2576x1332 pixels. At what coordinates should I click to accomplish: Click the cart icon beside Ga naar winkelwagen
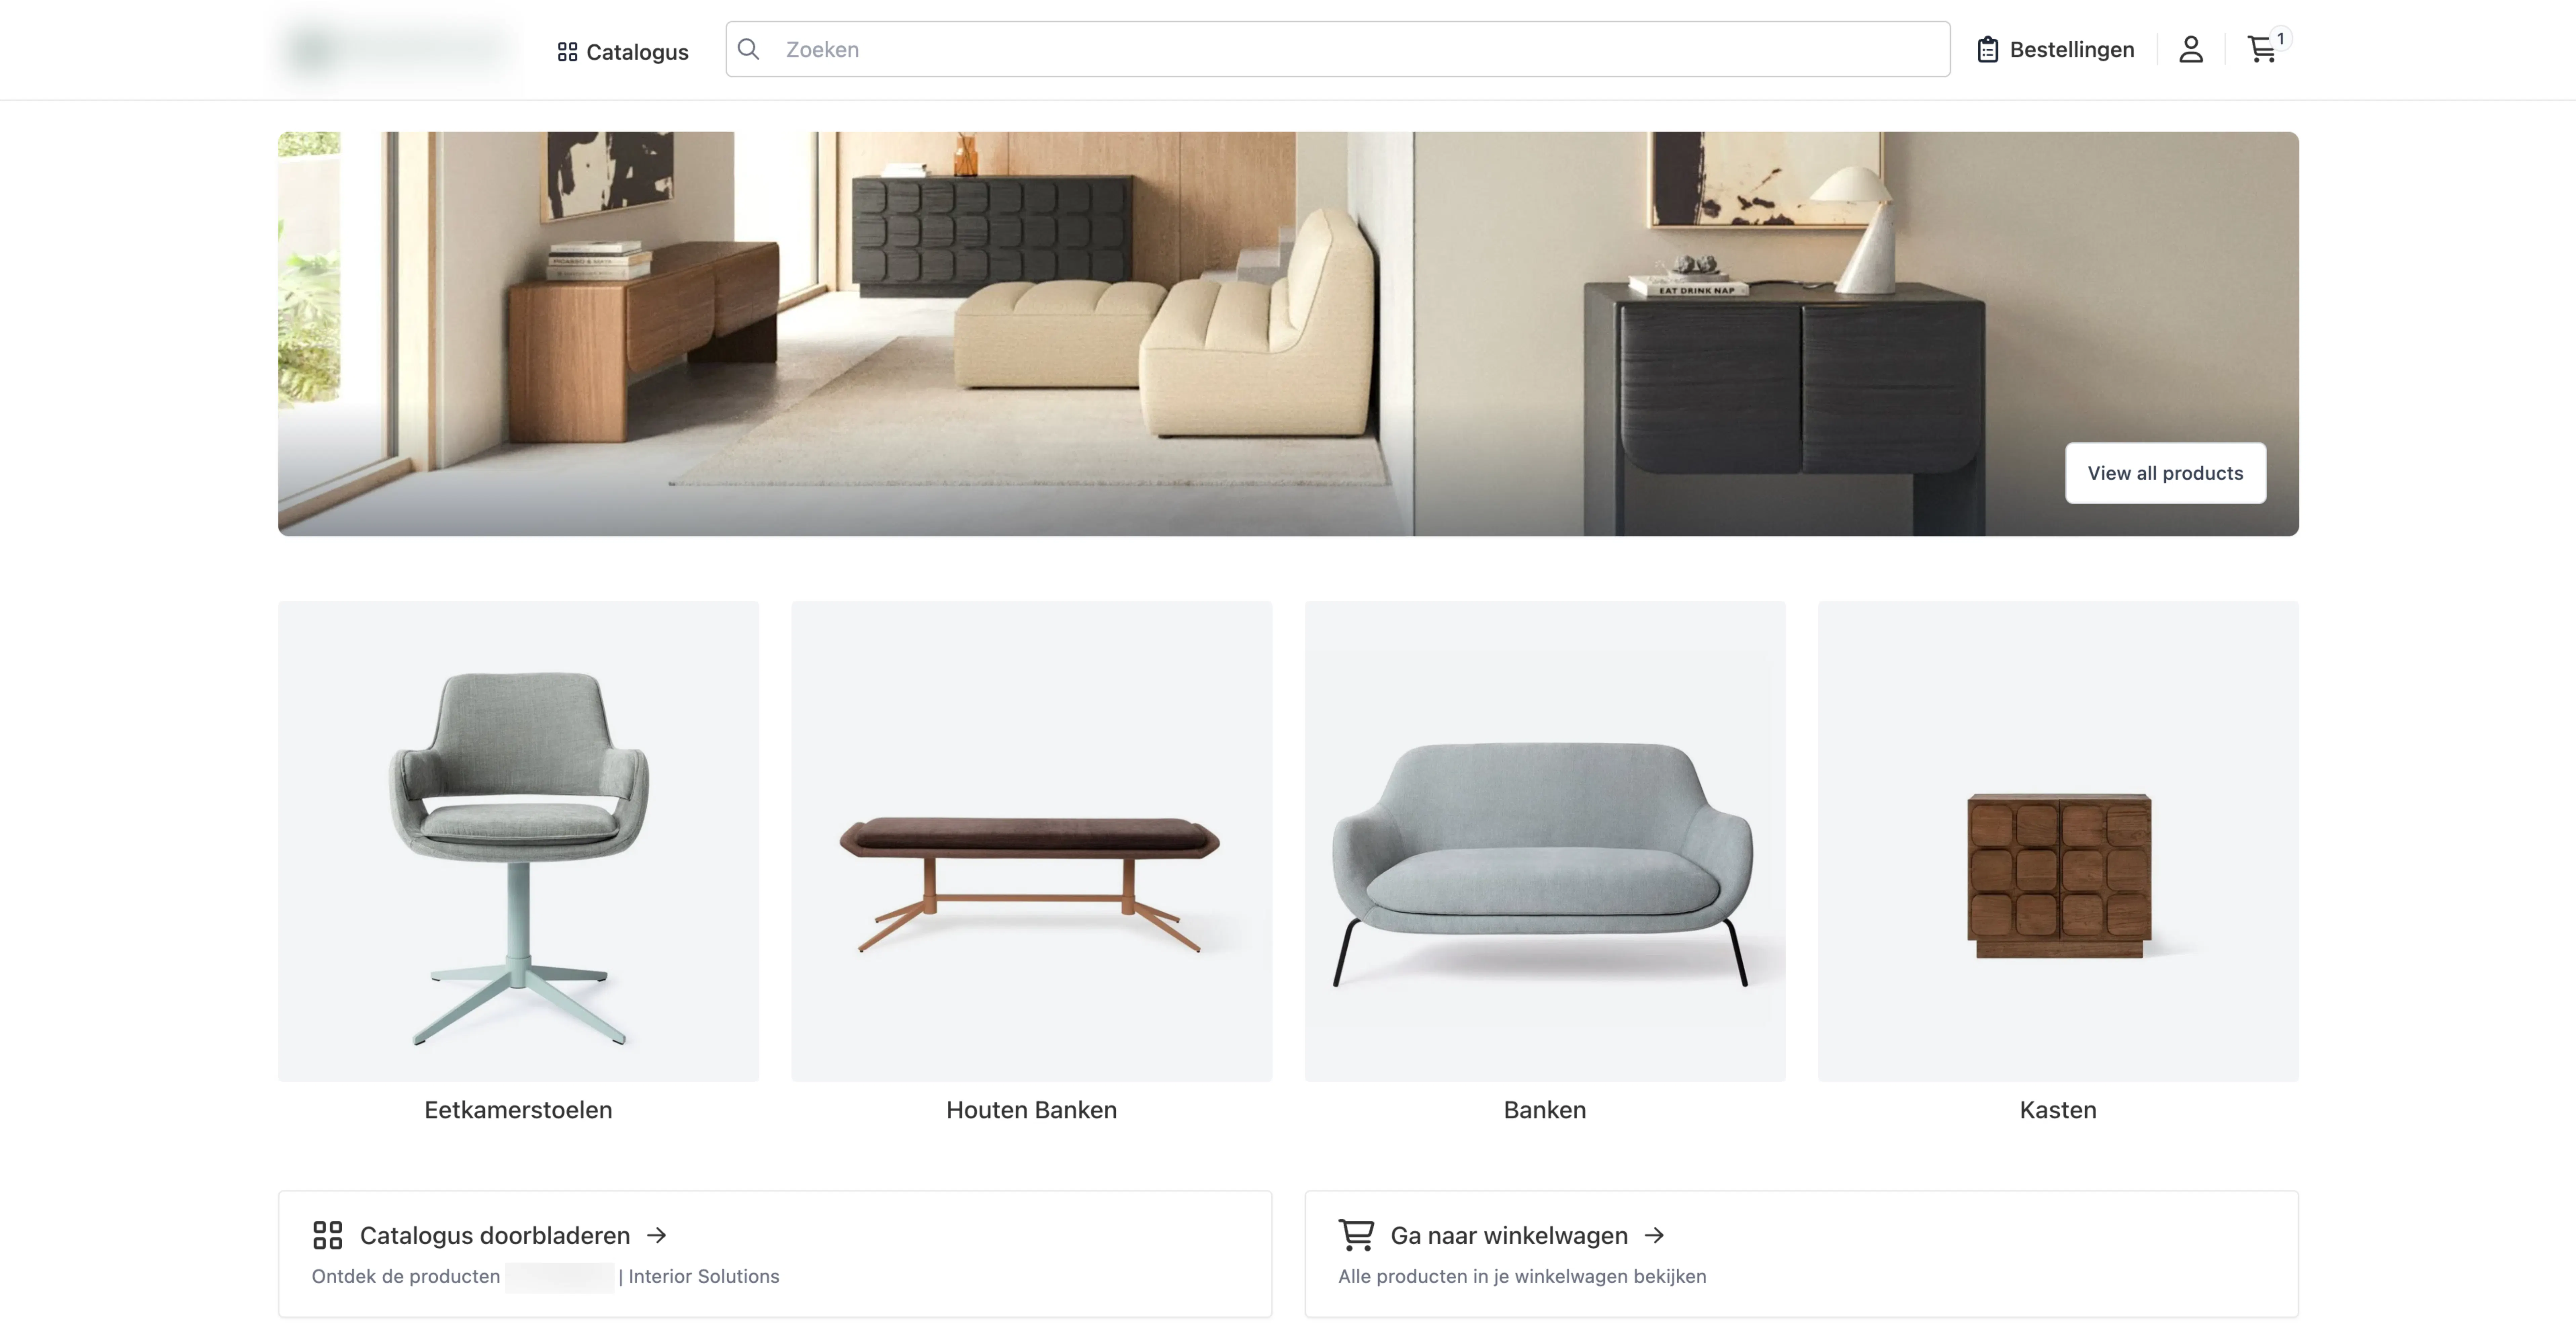(x=1356, y=1235)
